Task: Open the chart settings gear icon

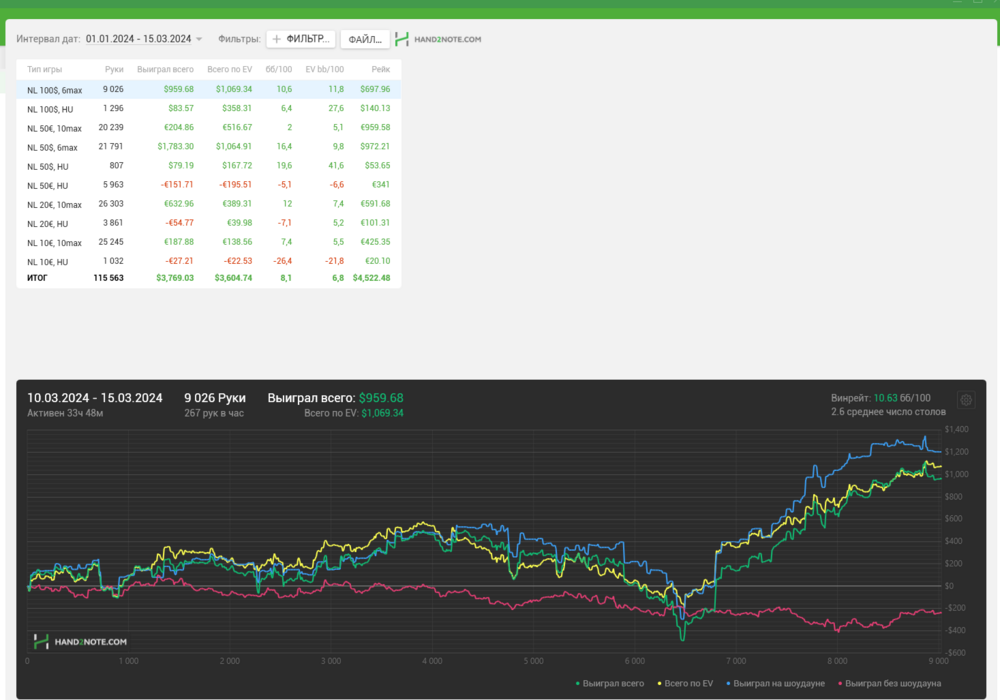Action: (x=966, y=400)
